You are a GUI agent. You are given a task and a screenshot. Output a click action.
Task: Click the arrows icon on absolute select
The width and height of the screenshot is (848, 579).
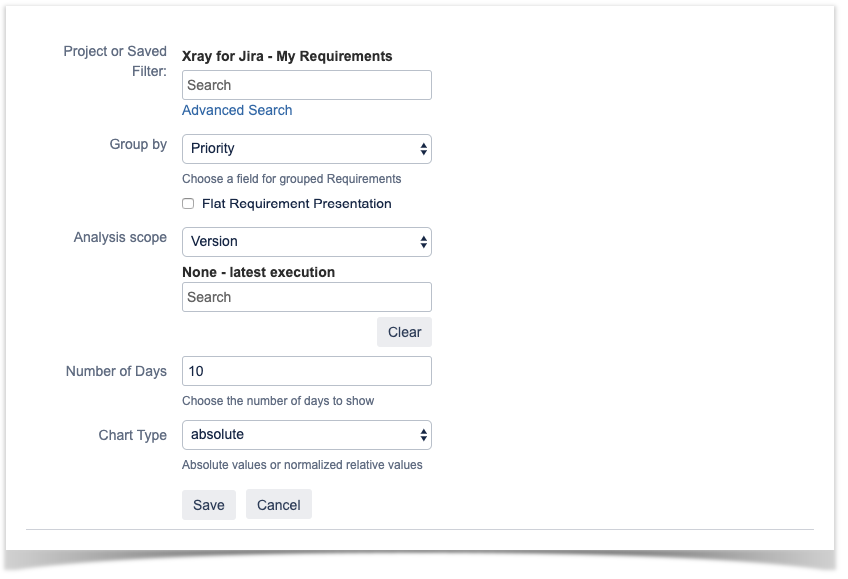423,435
